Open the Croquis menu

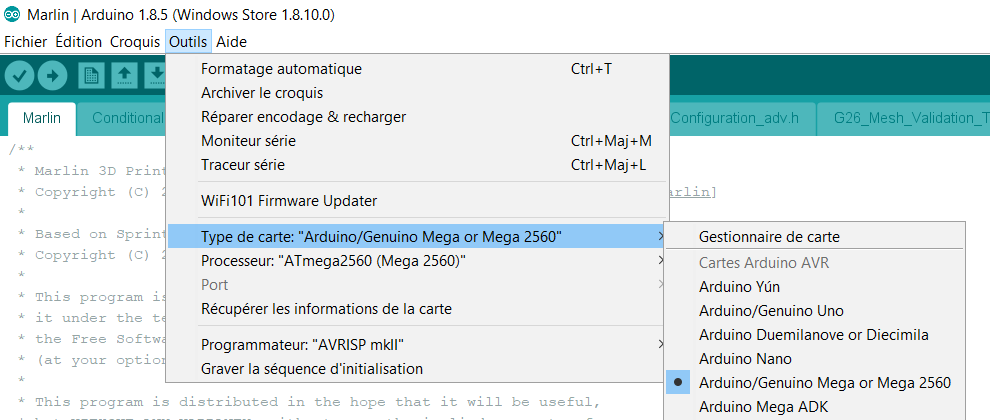[x=134, y=42]
